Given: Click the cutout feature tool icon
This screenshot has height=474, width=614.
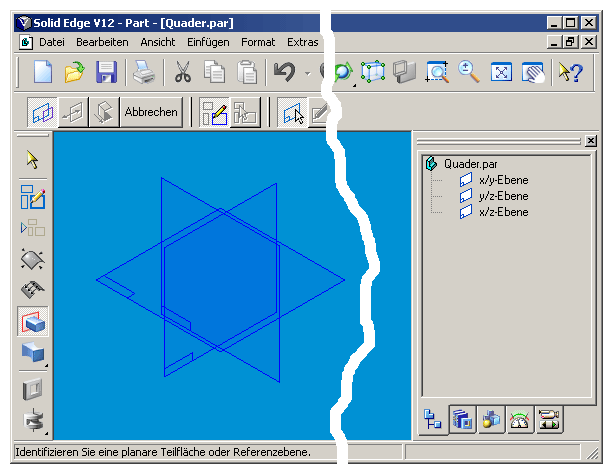Looking at the screenshot, I should [33, 352].
